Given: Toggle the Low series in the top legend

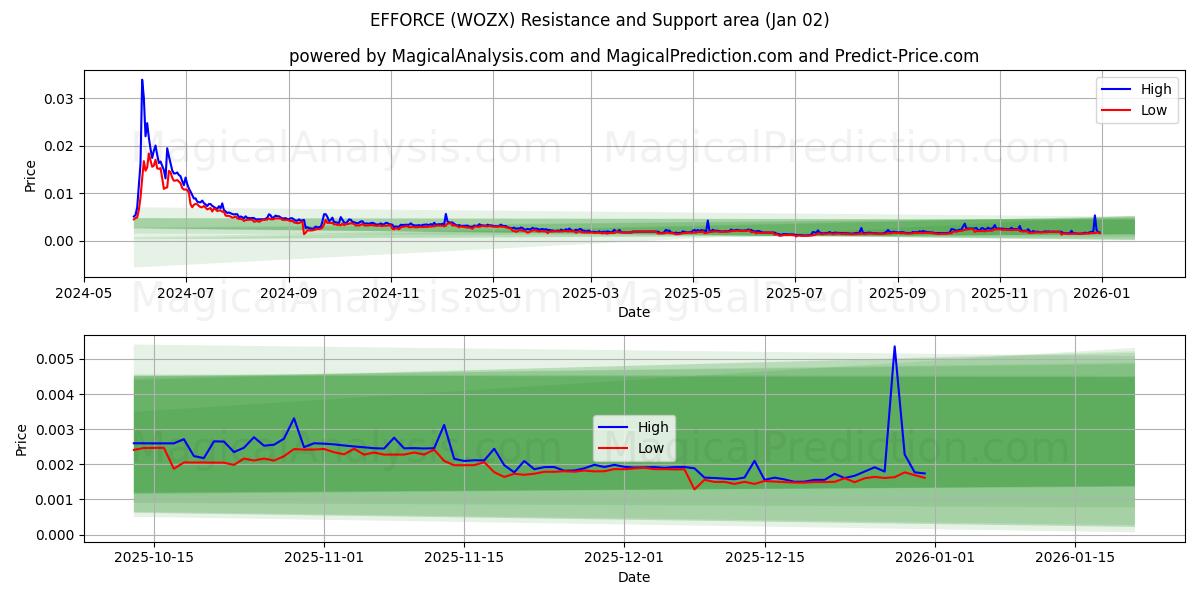Looking at the screenshot, I should 1152,108.
